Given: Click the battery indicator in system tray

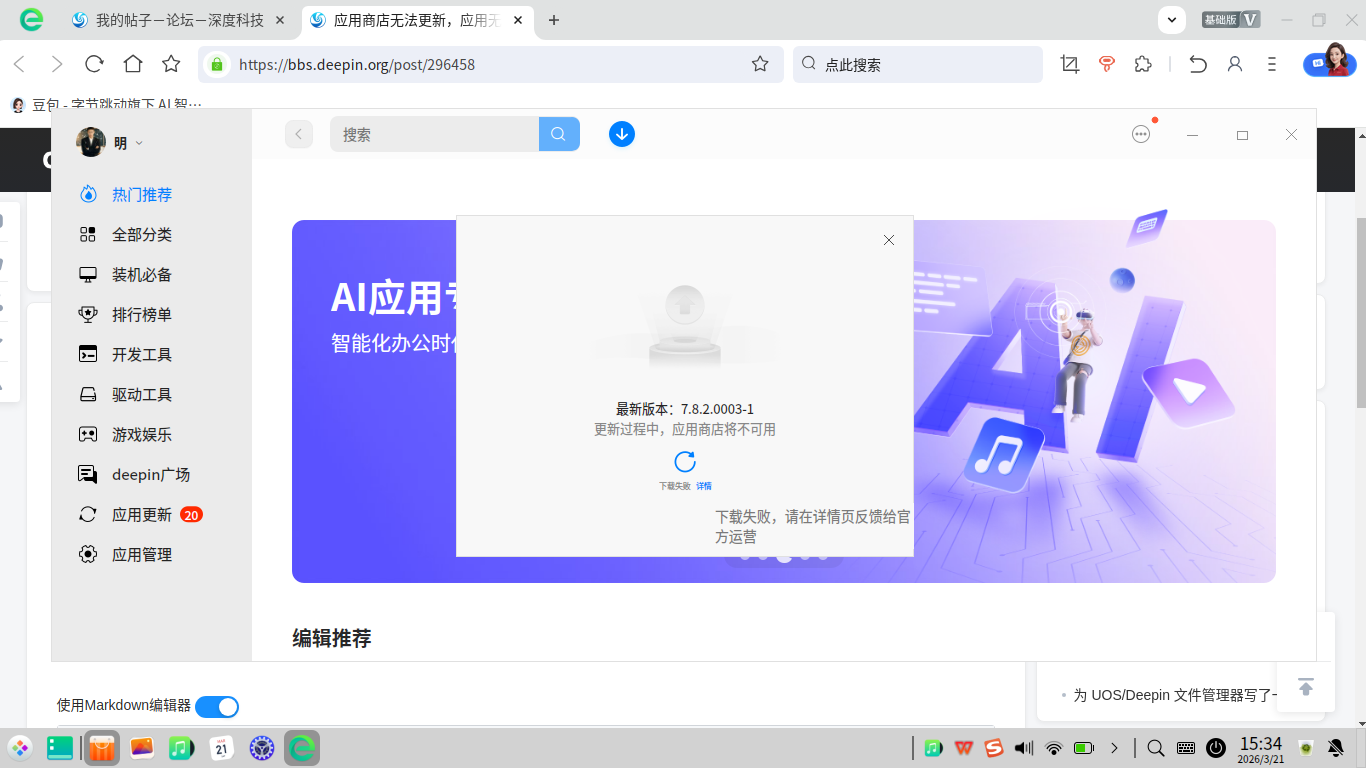Looking at the screenshot, I should [1084, 748].
